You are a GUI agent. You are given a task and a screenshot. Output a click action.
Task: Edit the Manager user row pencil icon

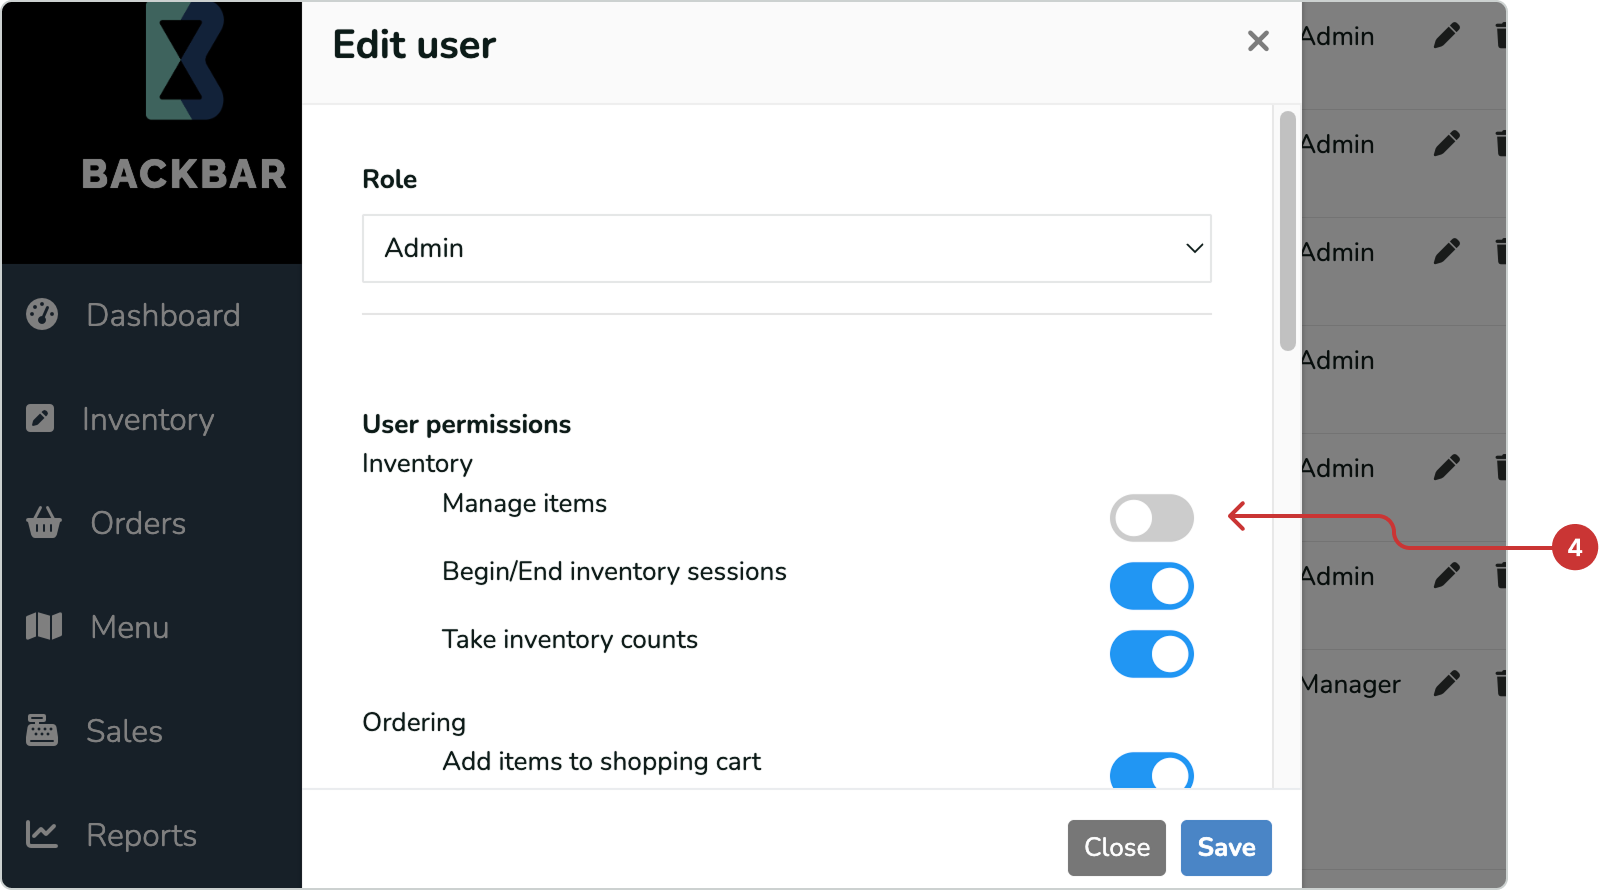pyautogui.click(x=1447, y=683)
